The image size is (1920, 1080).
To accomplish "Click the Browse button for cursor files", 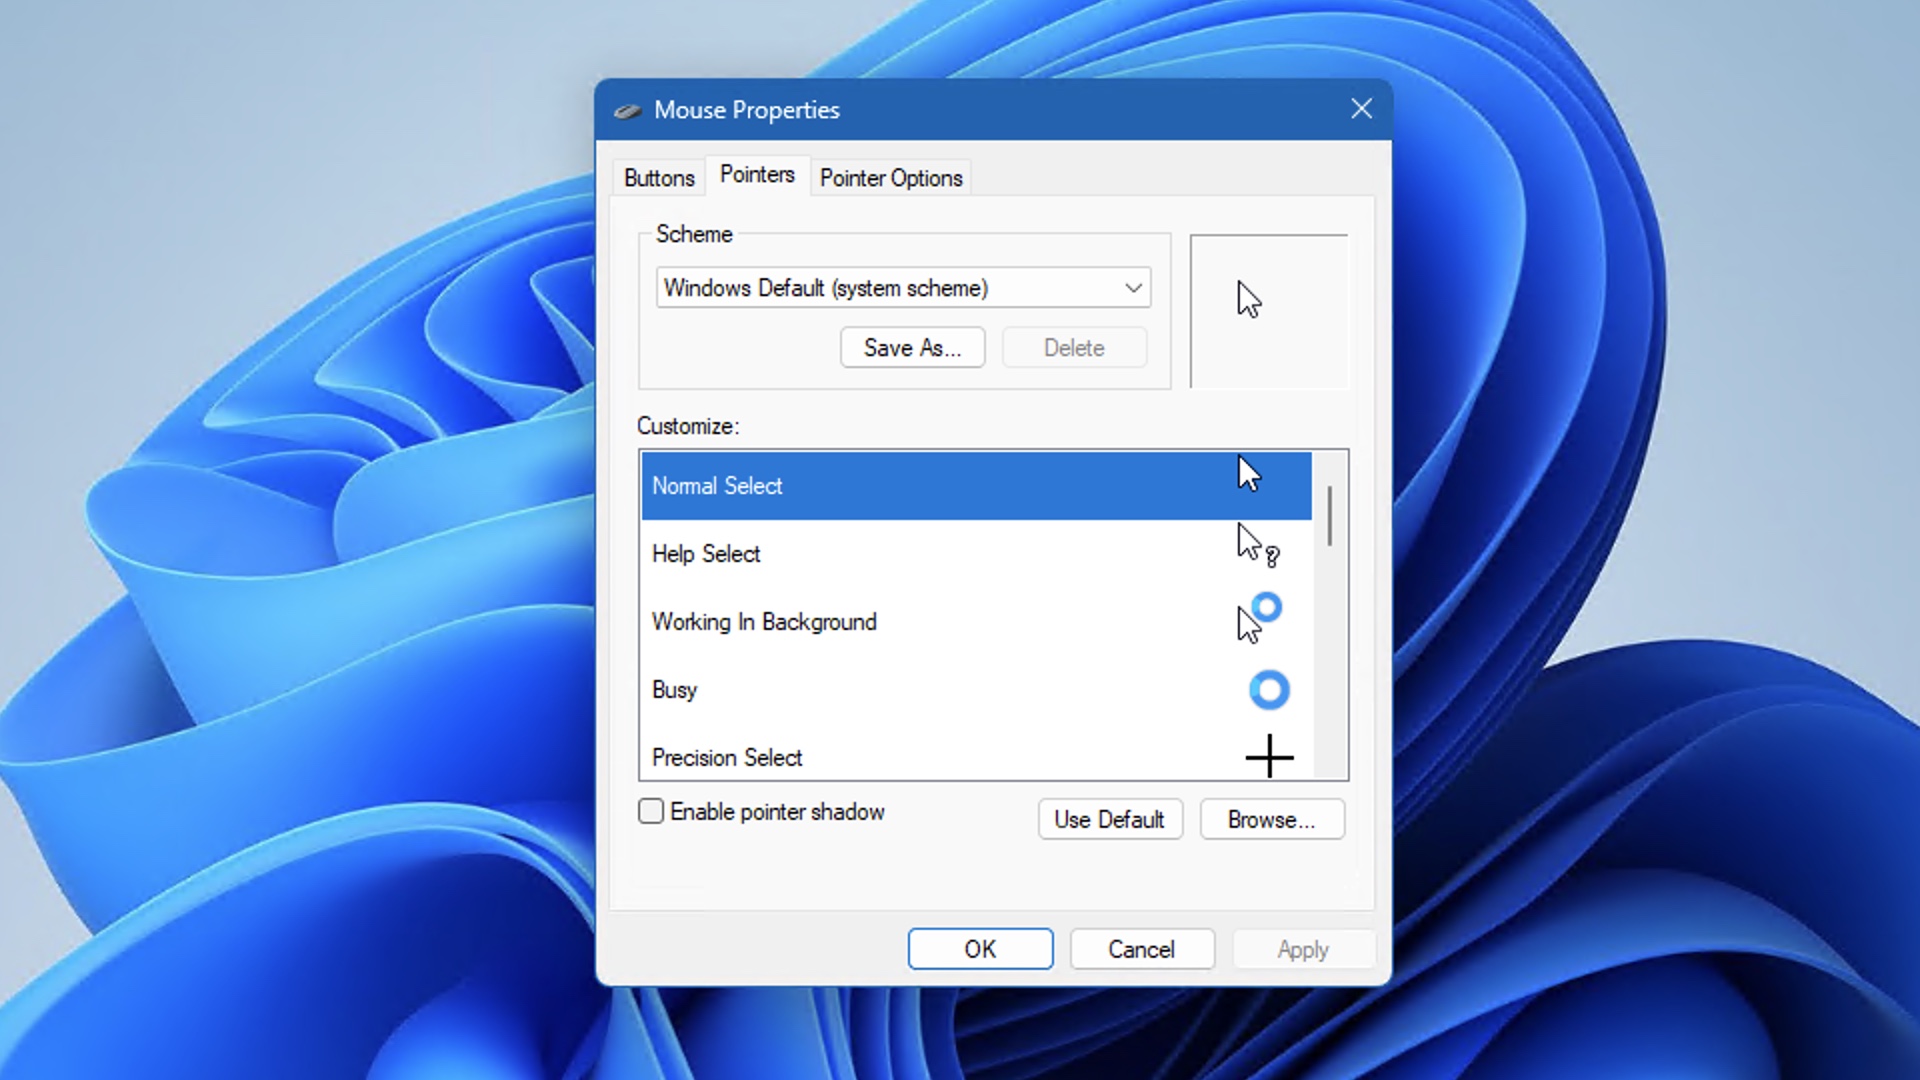I will (x=1269, y=819).
